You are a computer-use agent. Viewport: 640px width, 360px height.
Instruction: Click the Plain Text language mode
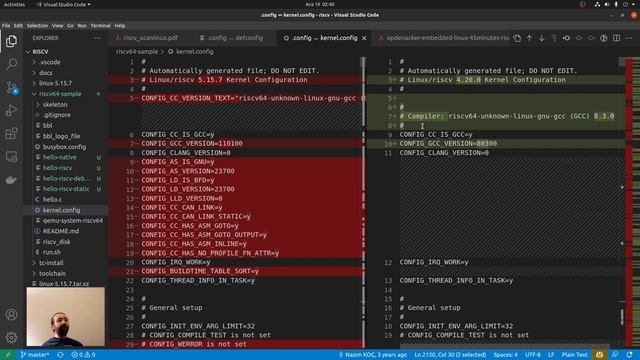pos(574,355)
